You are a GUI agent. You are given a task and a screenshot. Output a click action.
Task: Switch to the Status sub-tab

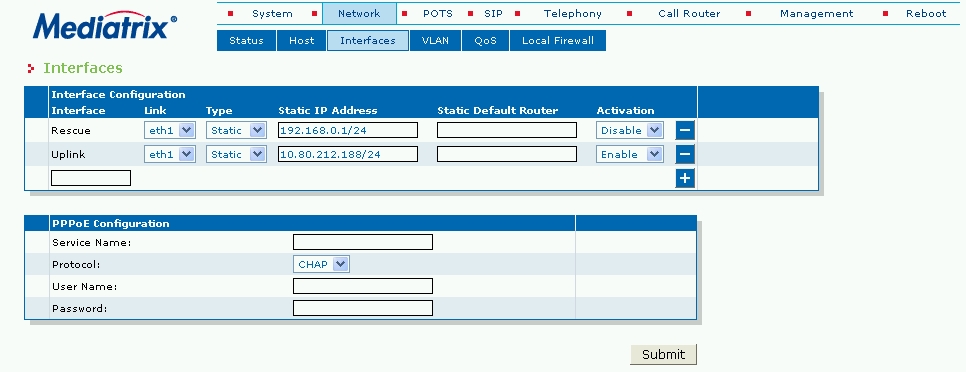click(x=246, y=41)
